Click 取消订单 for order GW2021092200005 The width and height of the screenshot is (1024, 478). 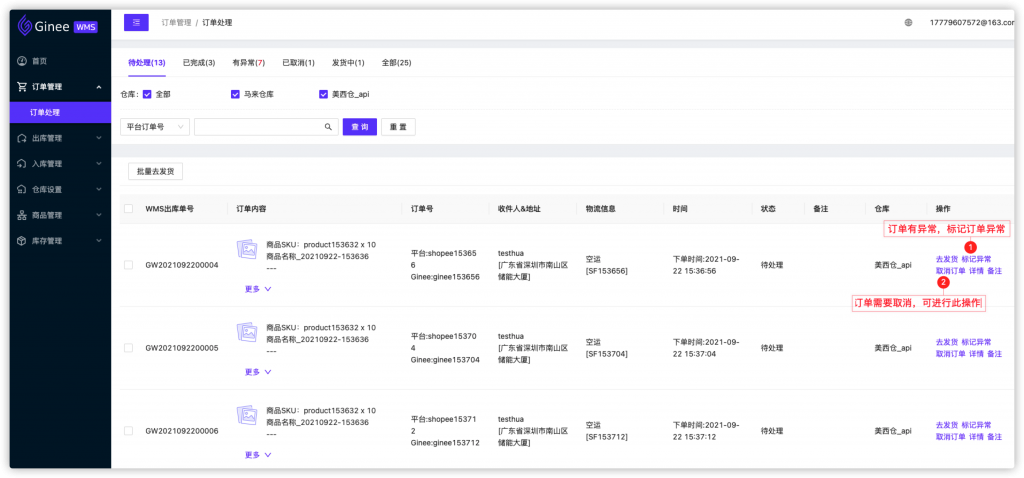[x=950, y=353]
